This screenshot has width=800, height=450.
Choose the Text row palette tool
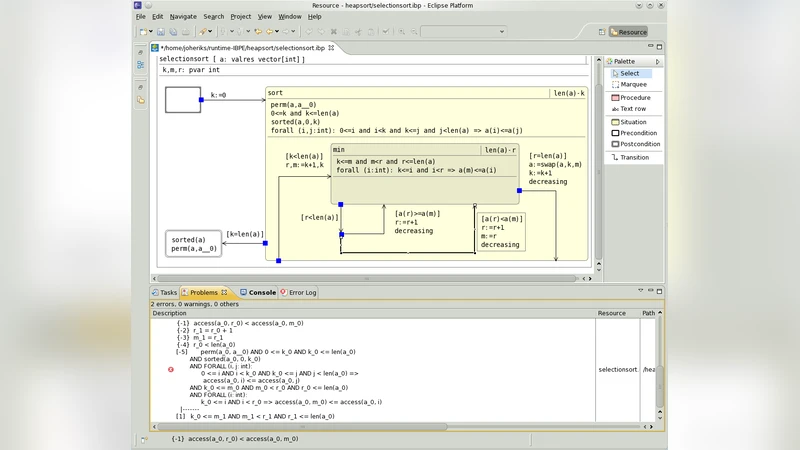click(632, 109)
